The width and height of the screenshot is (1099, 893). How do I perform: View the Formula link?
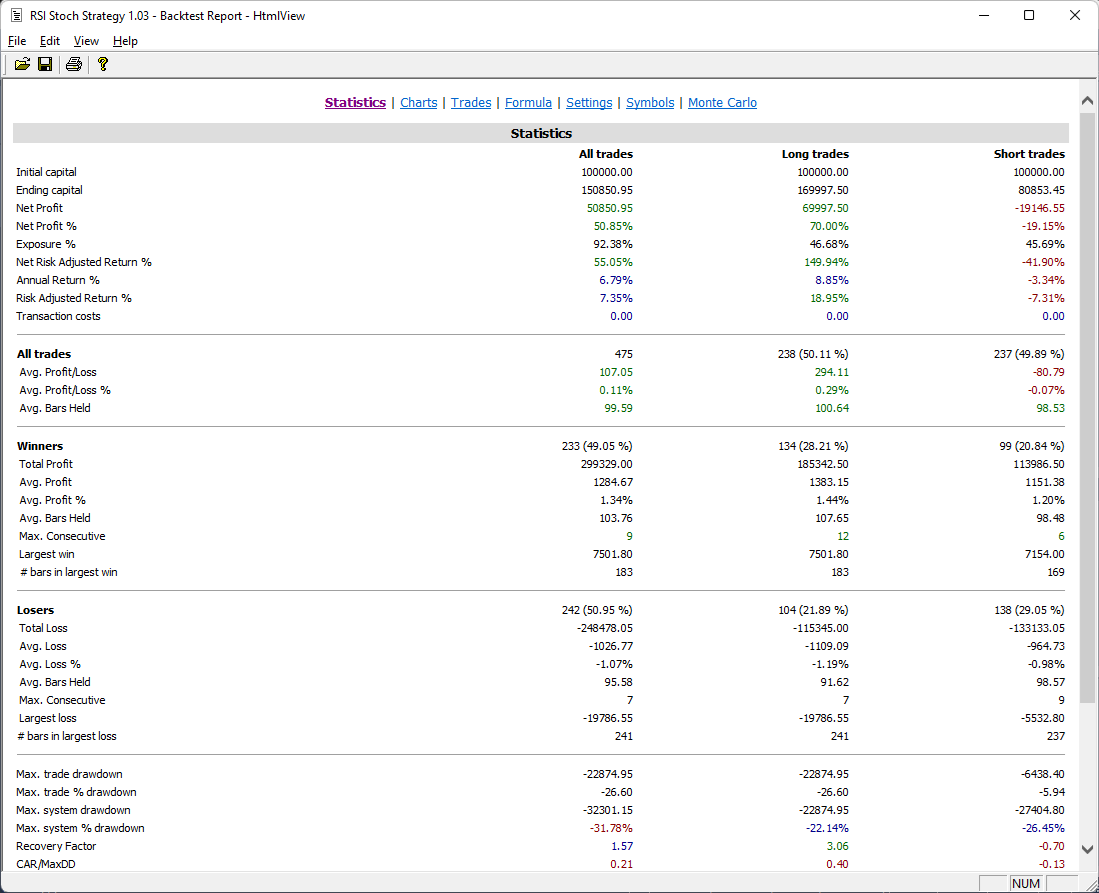pyautogui.click(x=528, y=102)
